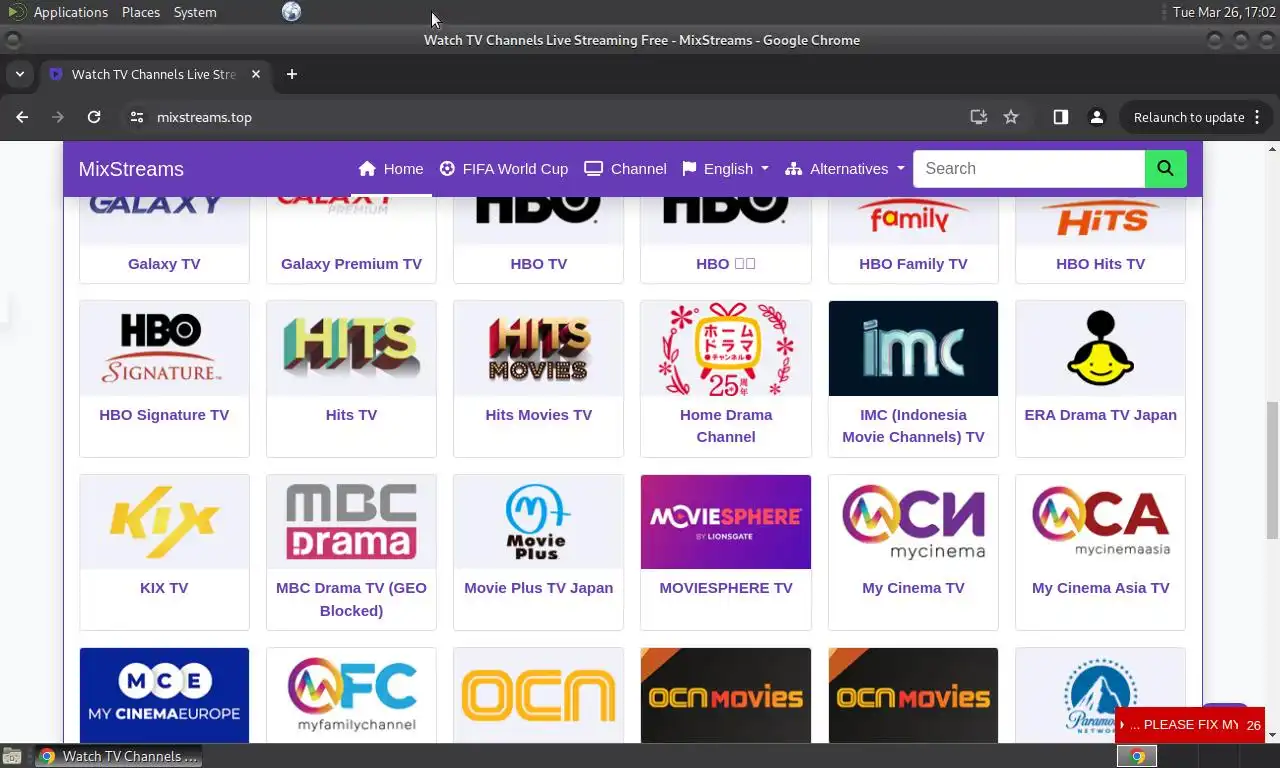This screenshot has height=768, width=1280.
Task: Open FIFA World Cup nav item
Action: pos(504,169)
